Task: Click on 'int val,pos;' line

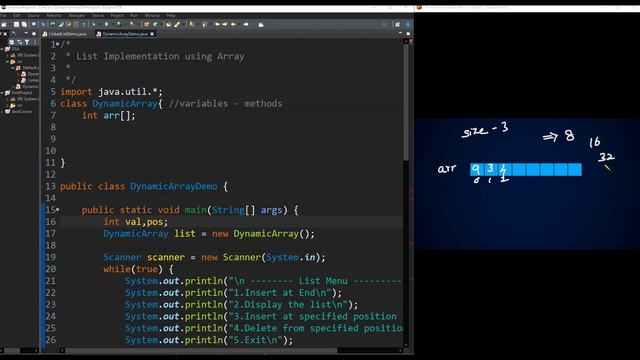Action: 136,222
